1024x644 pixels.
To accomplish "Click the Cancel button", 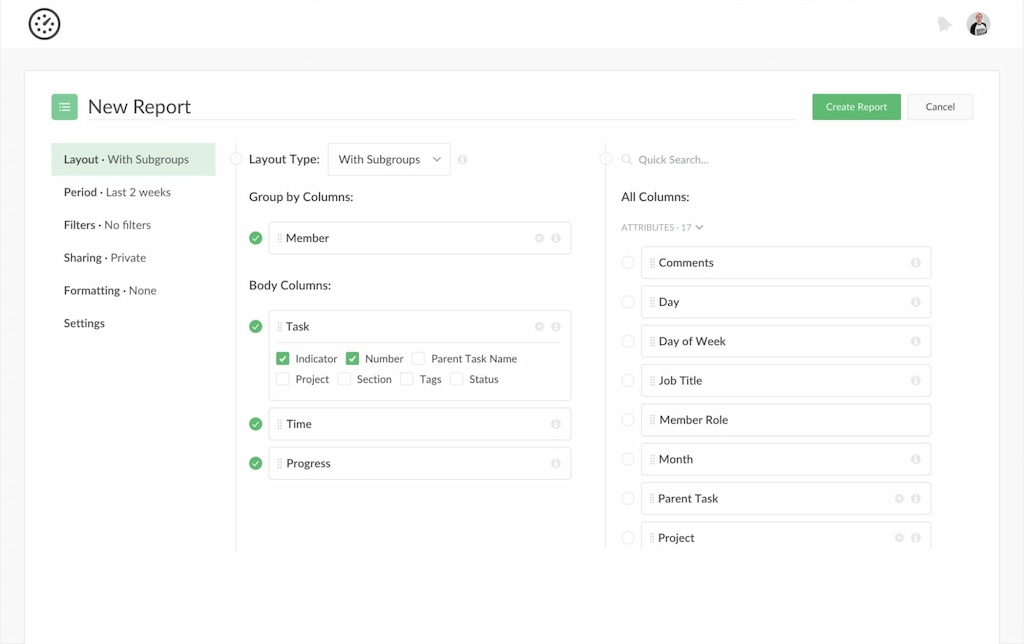I will (x=940, y=106).
